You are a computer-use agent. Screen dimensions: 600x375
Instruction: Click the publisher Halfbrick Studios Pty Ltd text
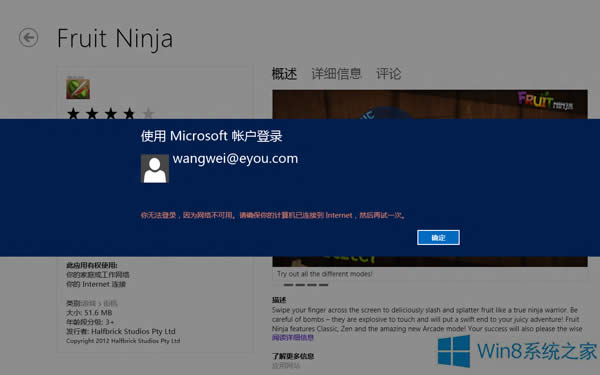[121, 331]
